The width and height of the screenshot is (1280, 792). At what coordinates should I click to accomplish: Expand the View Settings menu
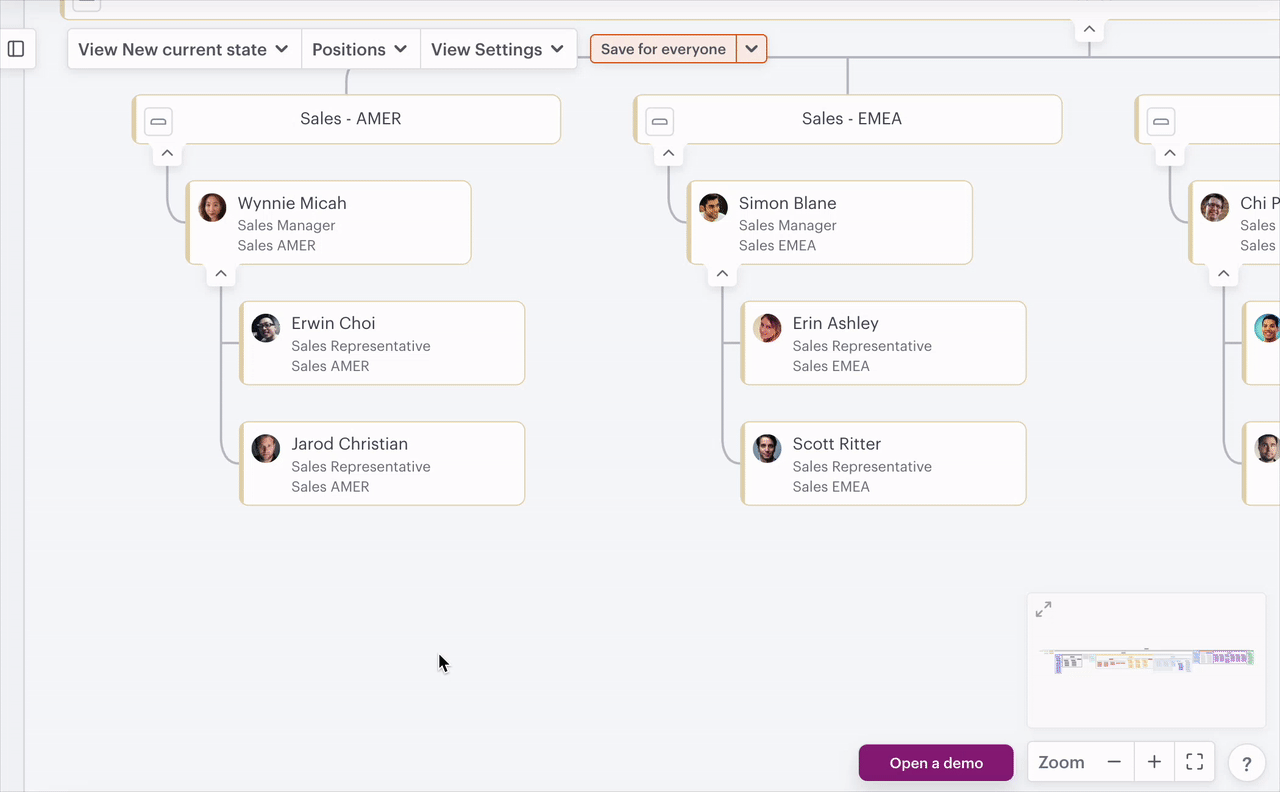498,48
